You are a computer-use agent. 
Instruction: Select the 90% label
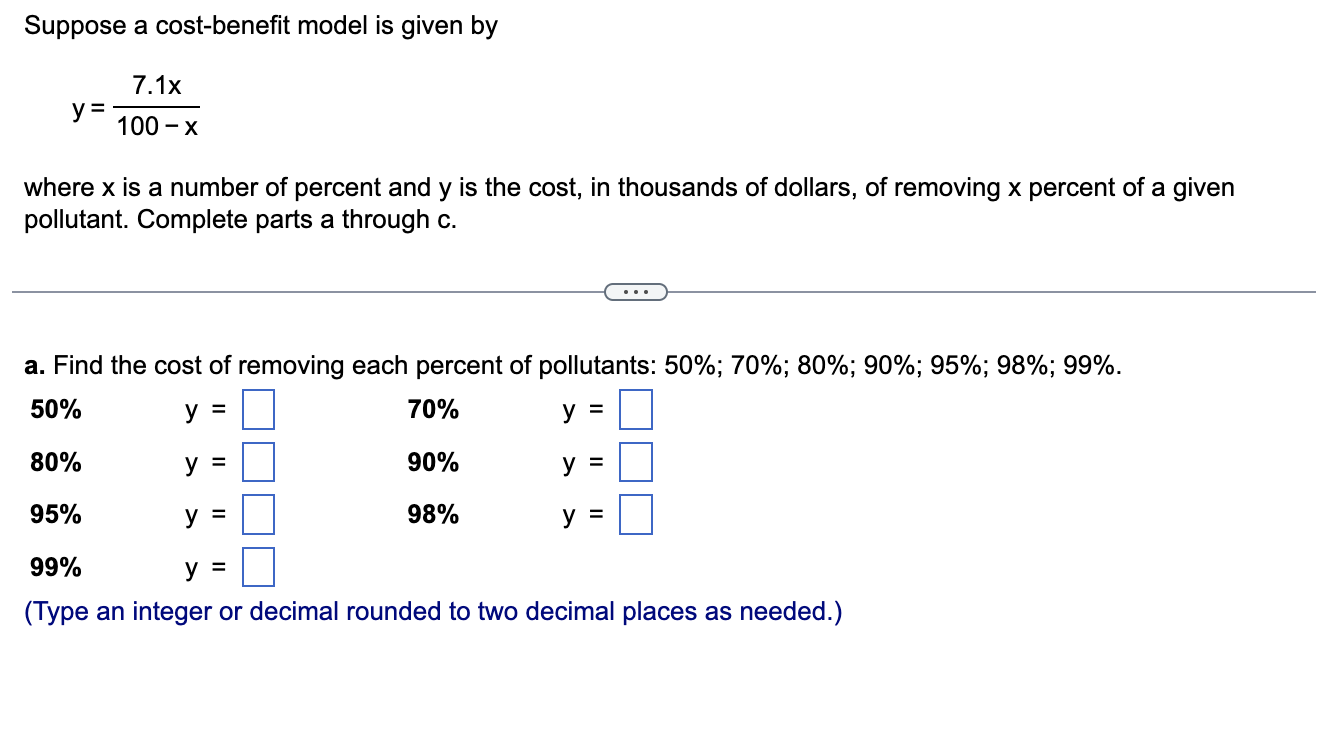(x=433, y=462)
